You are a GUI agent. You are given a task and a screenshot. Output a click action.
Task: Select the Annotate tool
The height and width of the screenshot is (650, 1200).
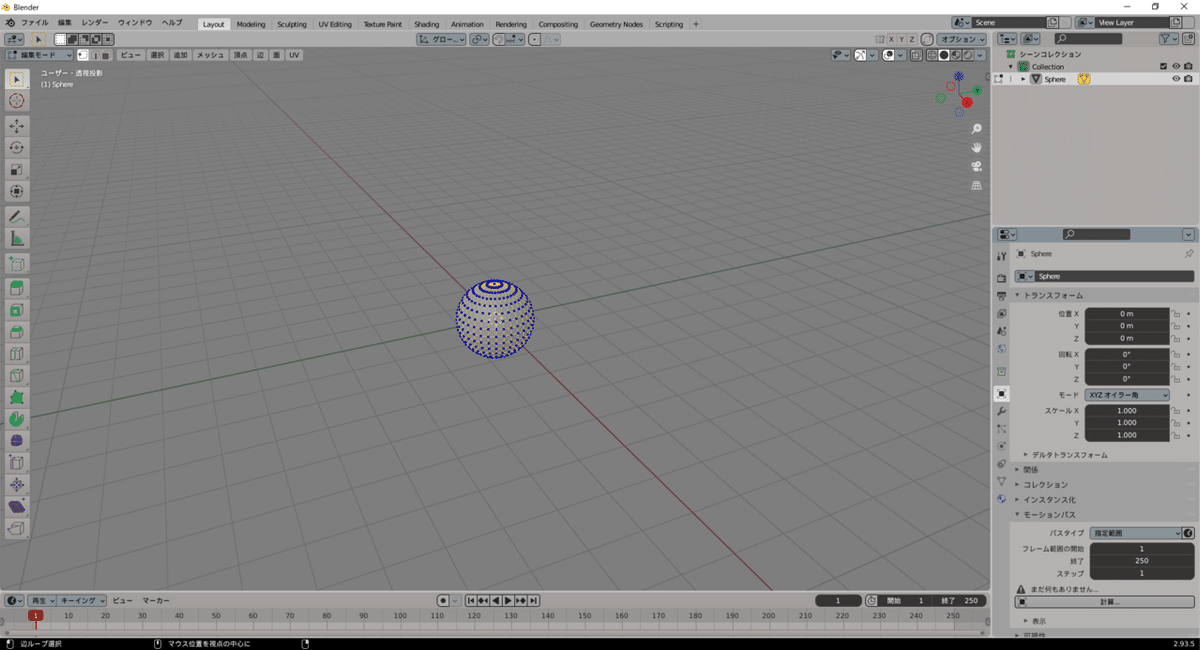pyautogui.click(x=17, y=216)
